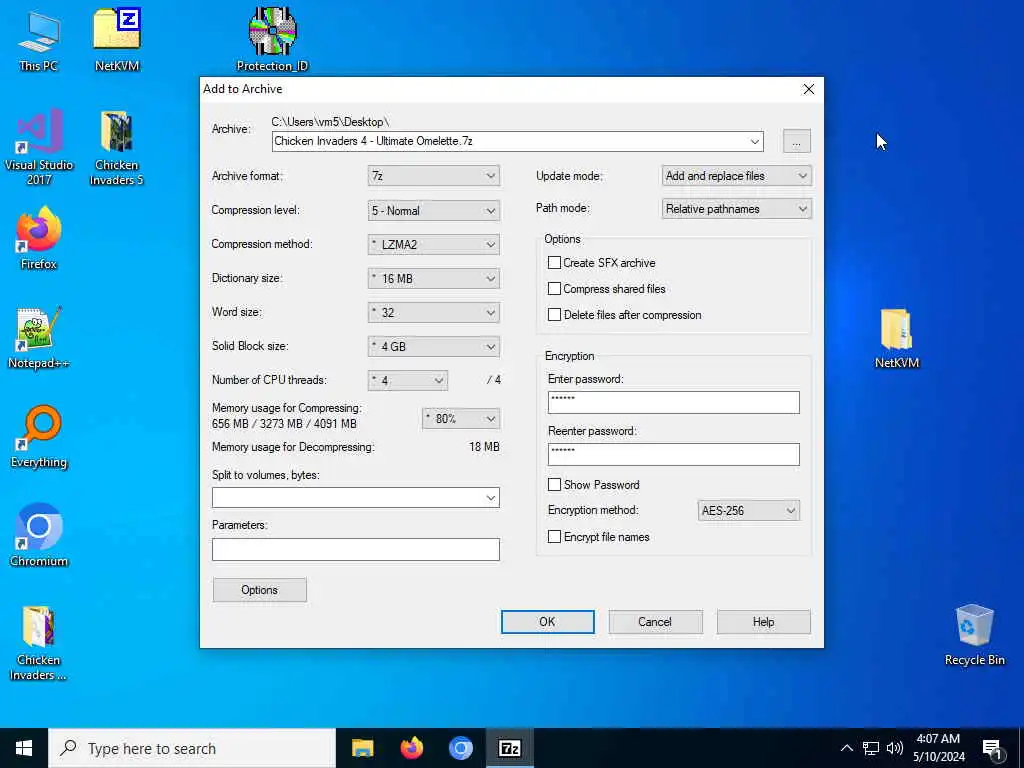The image size is (1024, 768).
Task: Cancel the Add to Archive dialog
Action: (x=655, y=622)
